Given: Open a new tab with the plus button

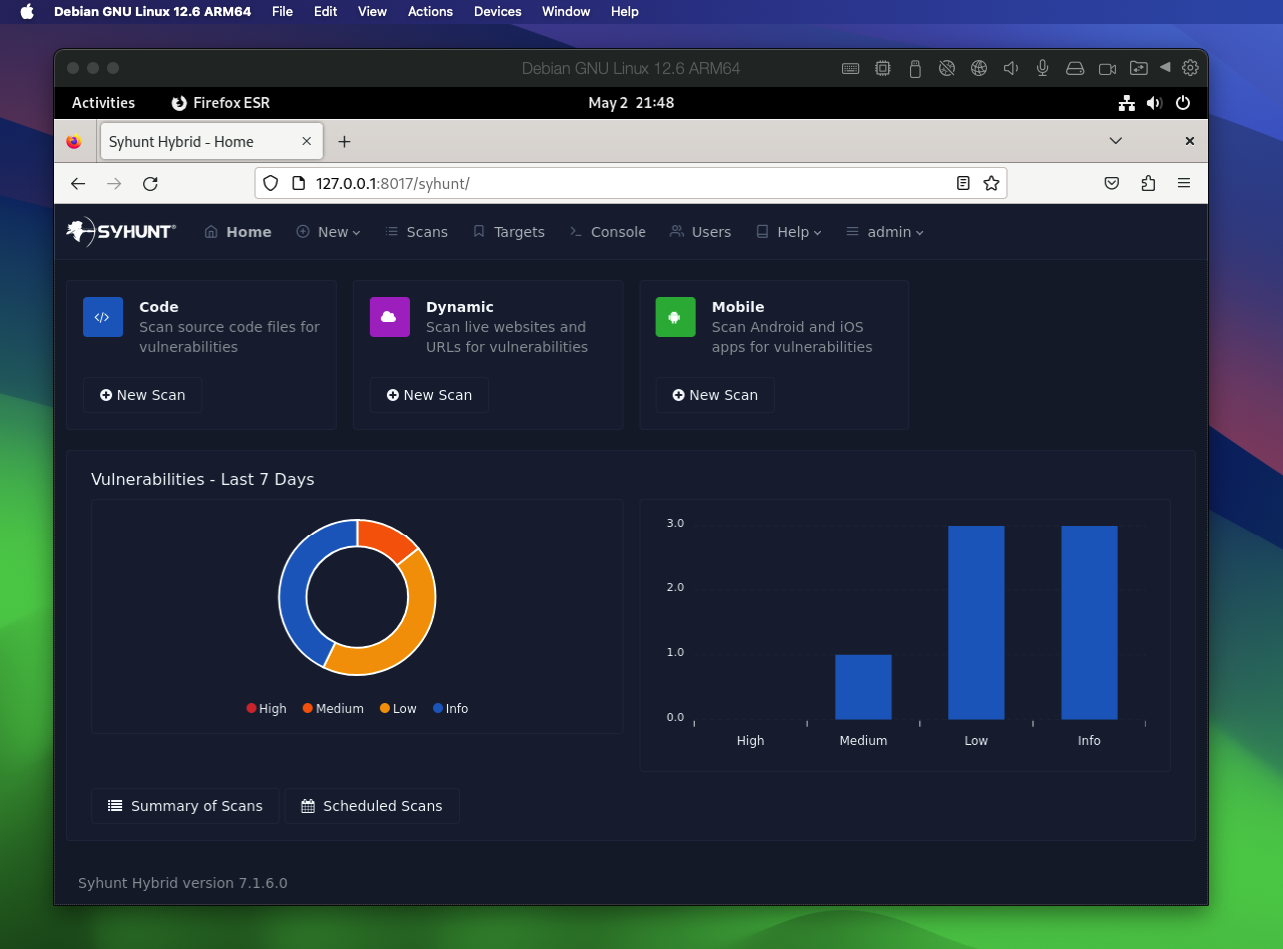Looking at the screenshot, I should click(344, 142).
